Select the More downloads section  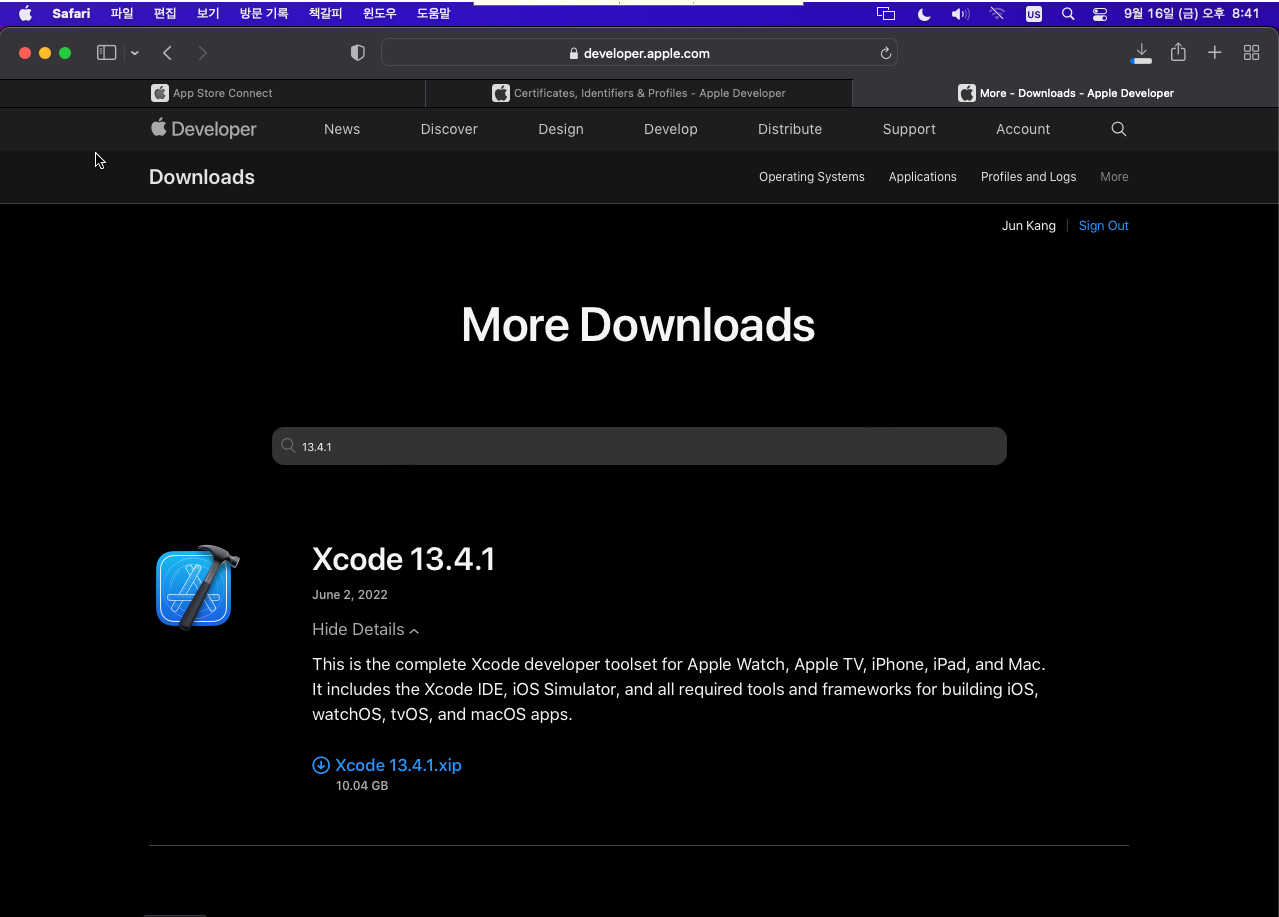coord(1114,177)
